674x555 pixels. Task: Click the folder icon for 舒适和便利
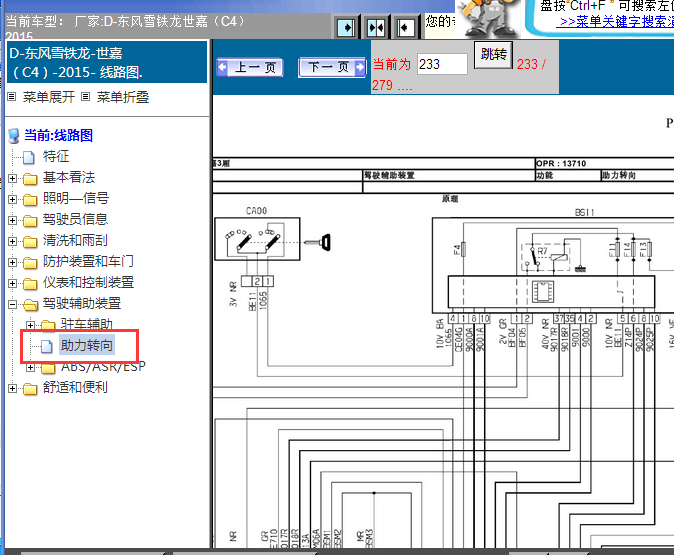pos(30,389)
